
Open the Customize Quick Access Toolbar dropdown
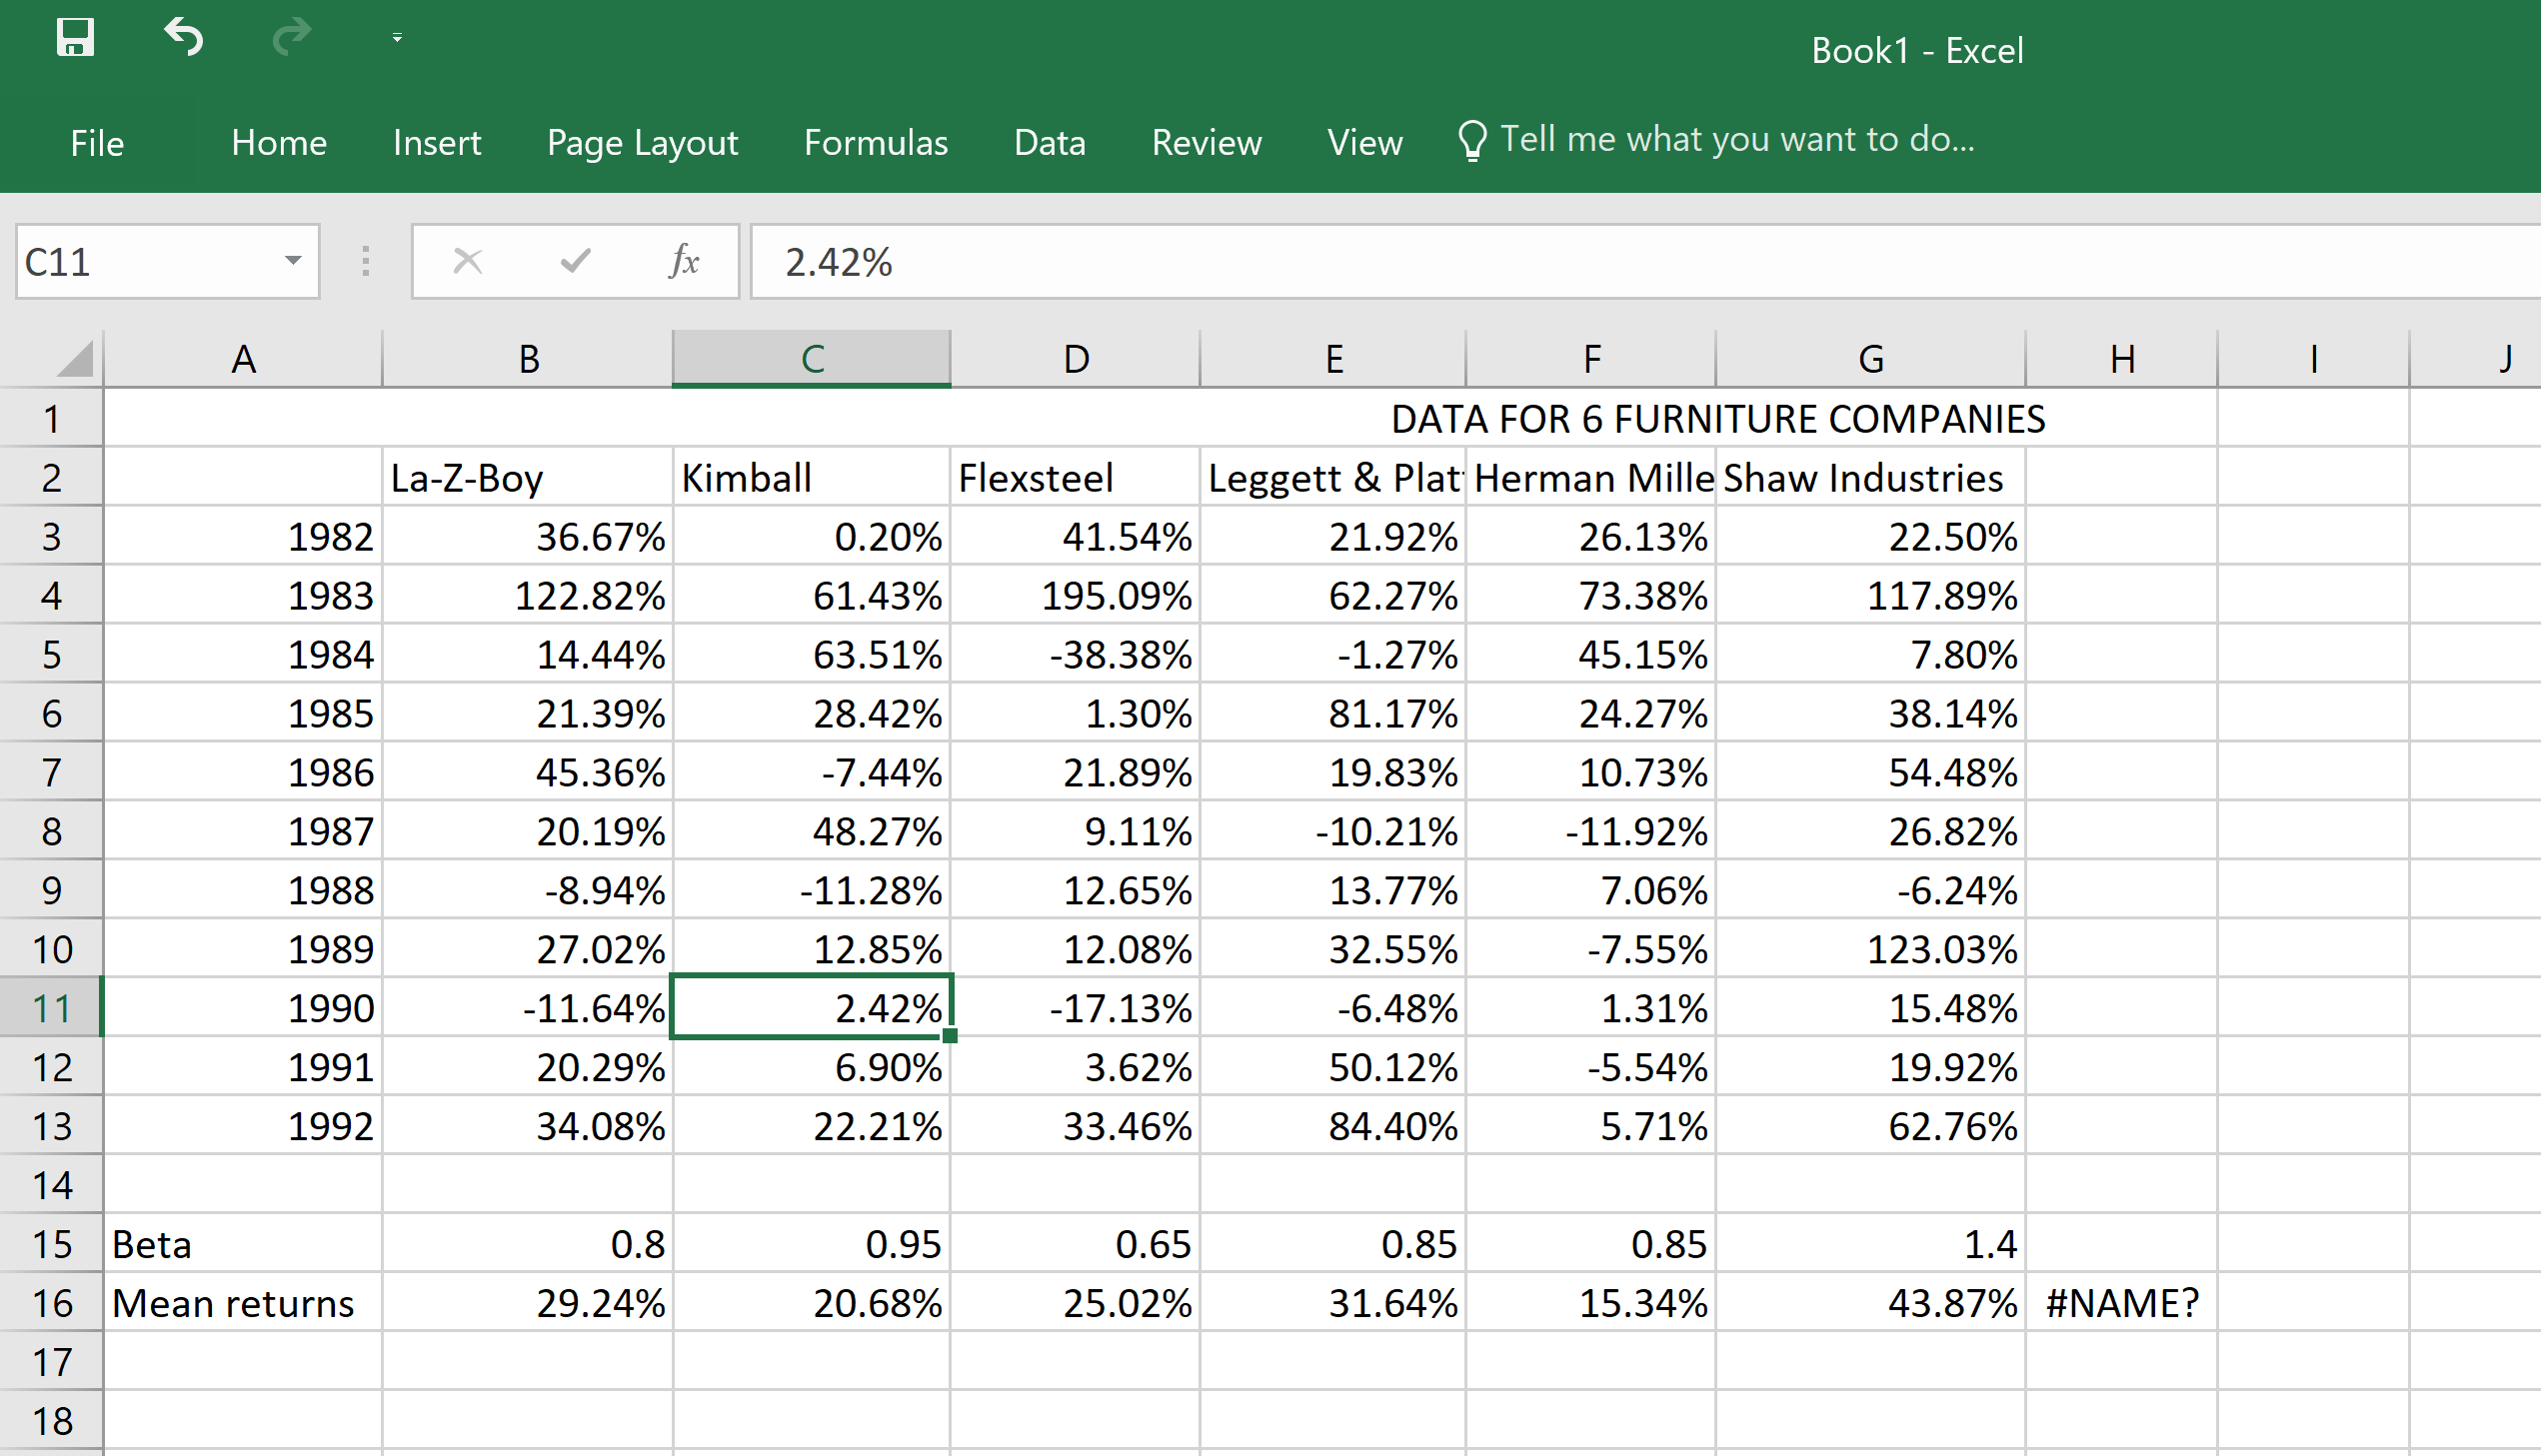tap(397, 38)
